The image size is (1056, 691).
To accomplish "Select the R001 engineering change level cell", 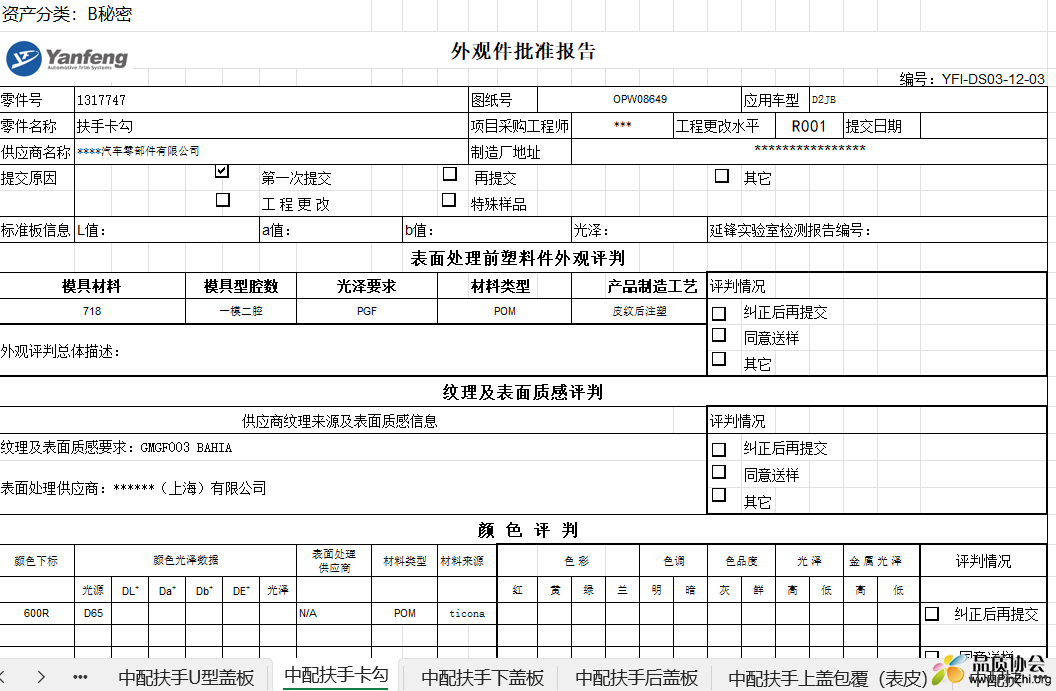I will pyautogui.click(x=809, y=126).
